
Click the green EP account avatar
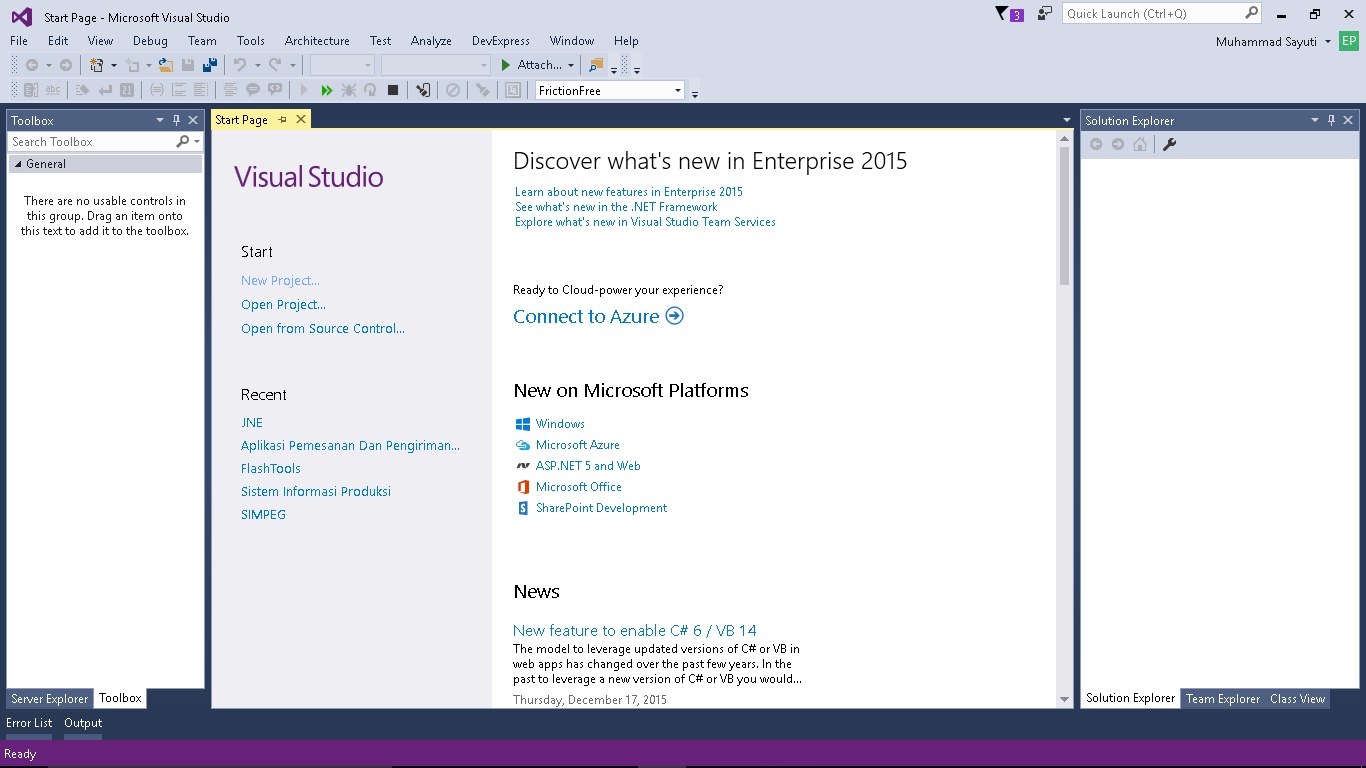click(x=1349, y=41)
